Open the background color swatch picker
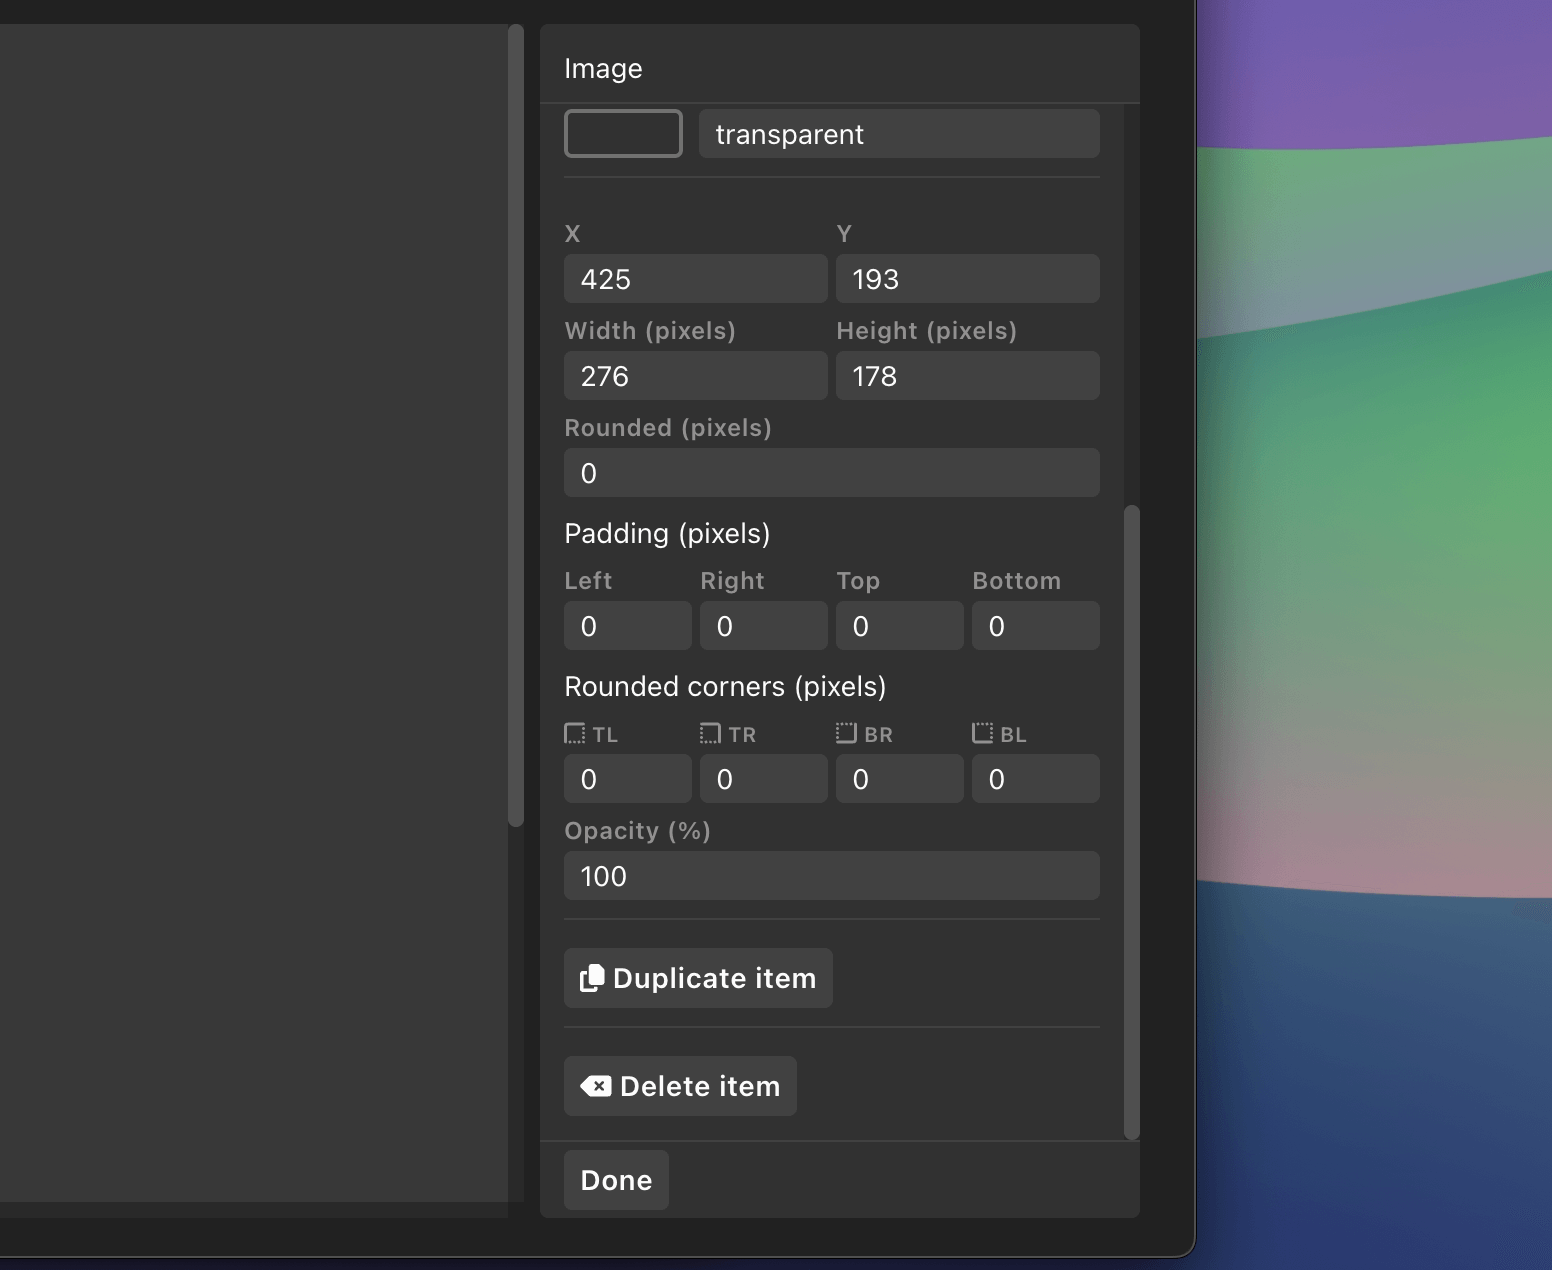Image resolution: width=1552 pixels, height=1270 pixels. coord(622,133)
